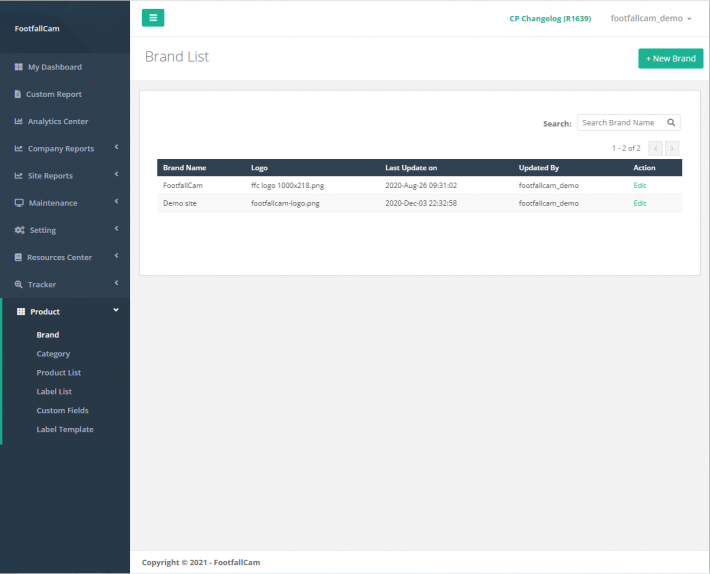Viewport: 710px width, 574px height.
Task: Click the Product table icon
Action: pos(21,311)
